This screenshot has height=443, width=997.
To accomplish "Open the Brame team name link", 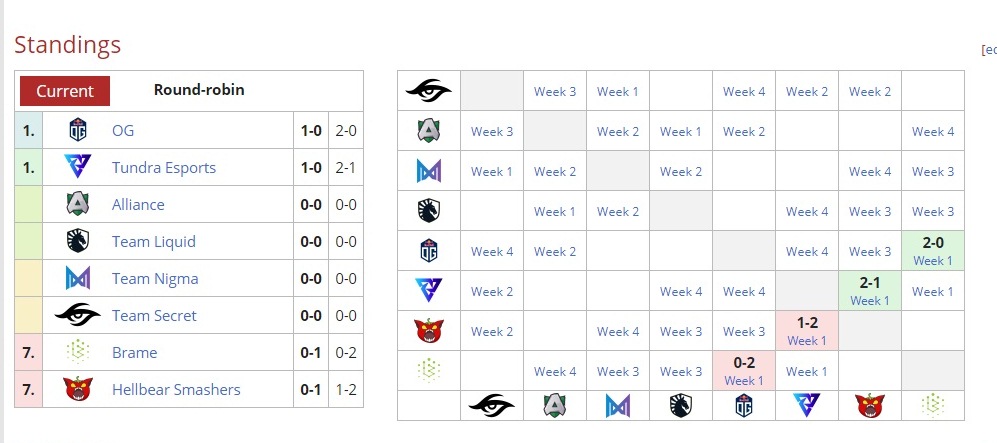I will 135,352.
